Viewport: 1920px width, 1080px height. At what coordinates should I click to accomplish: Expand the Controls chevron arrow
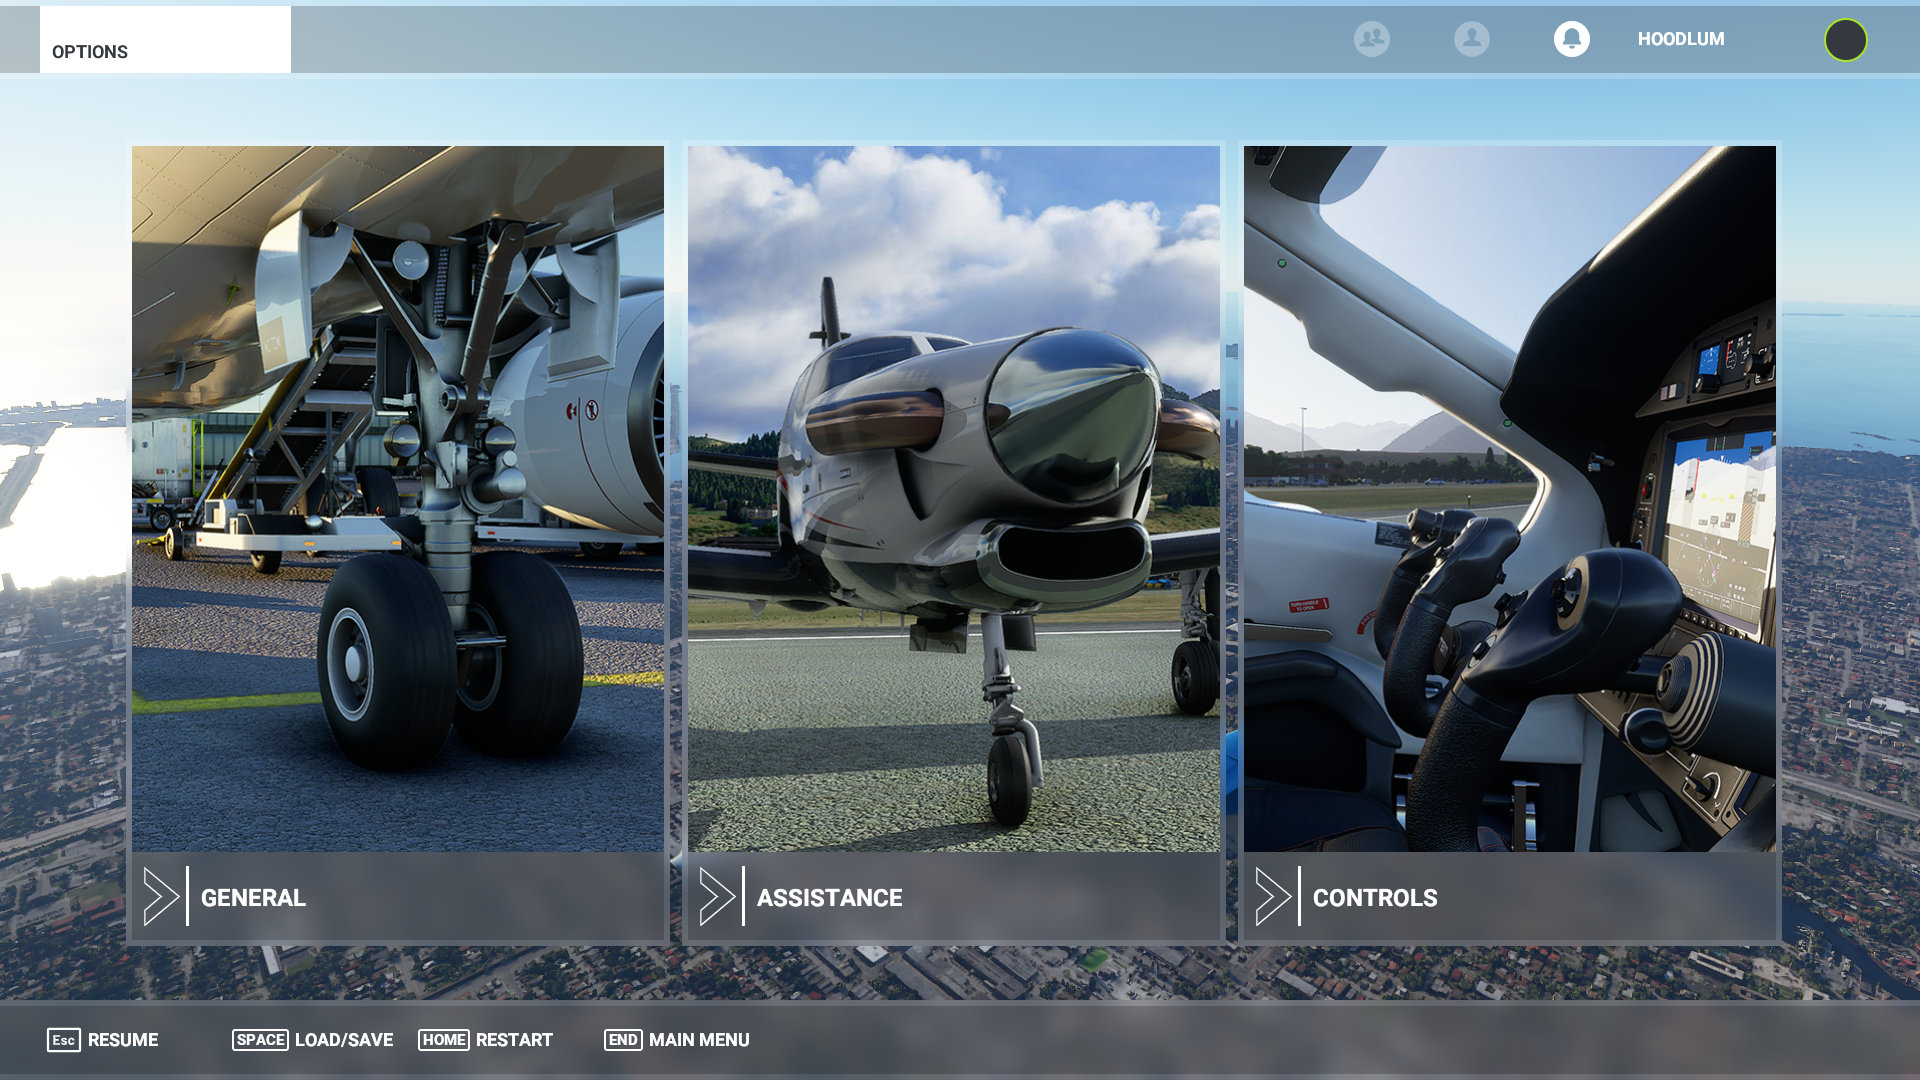pyautogui.click(x=1272, y=896)
